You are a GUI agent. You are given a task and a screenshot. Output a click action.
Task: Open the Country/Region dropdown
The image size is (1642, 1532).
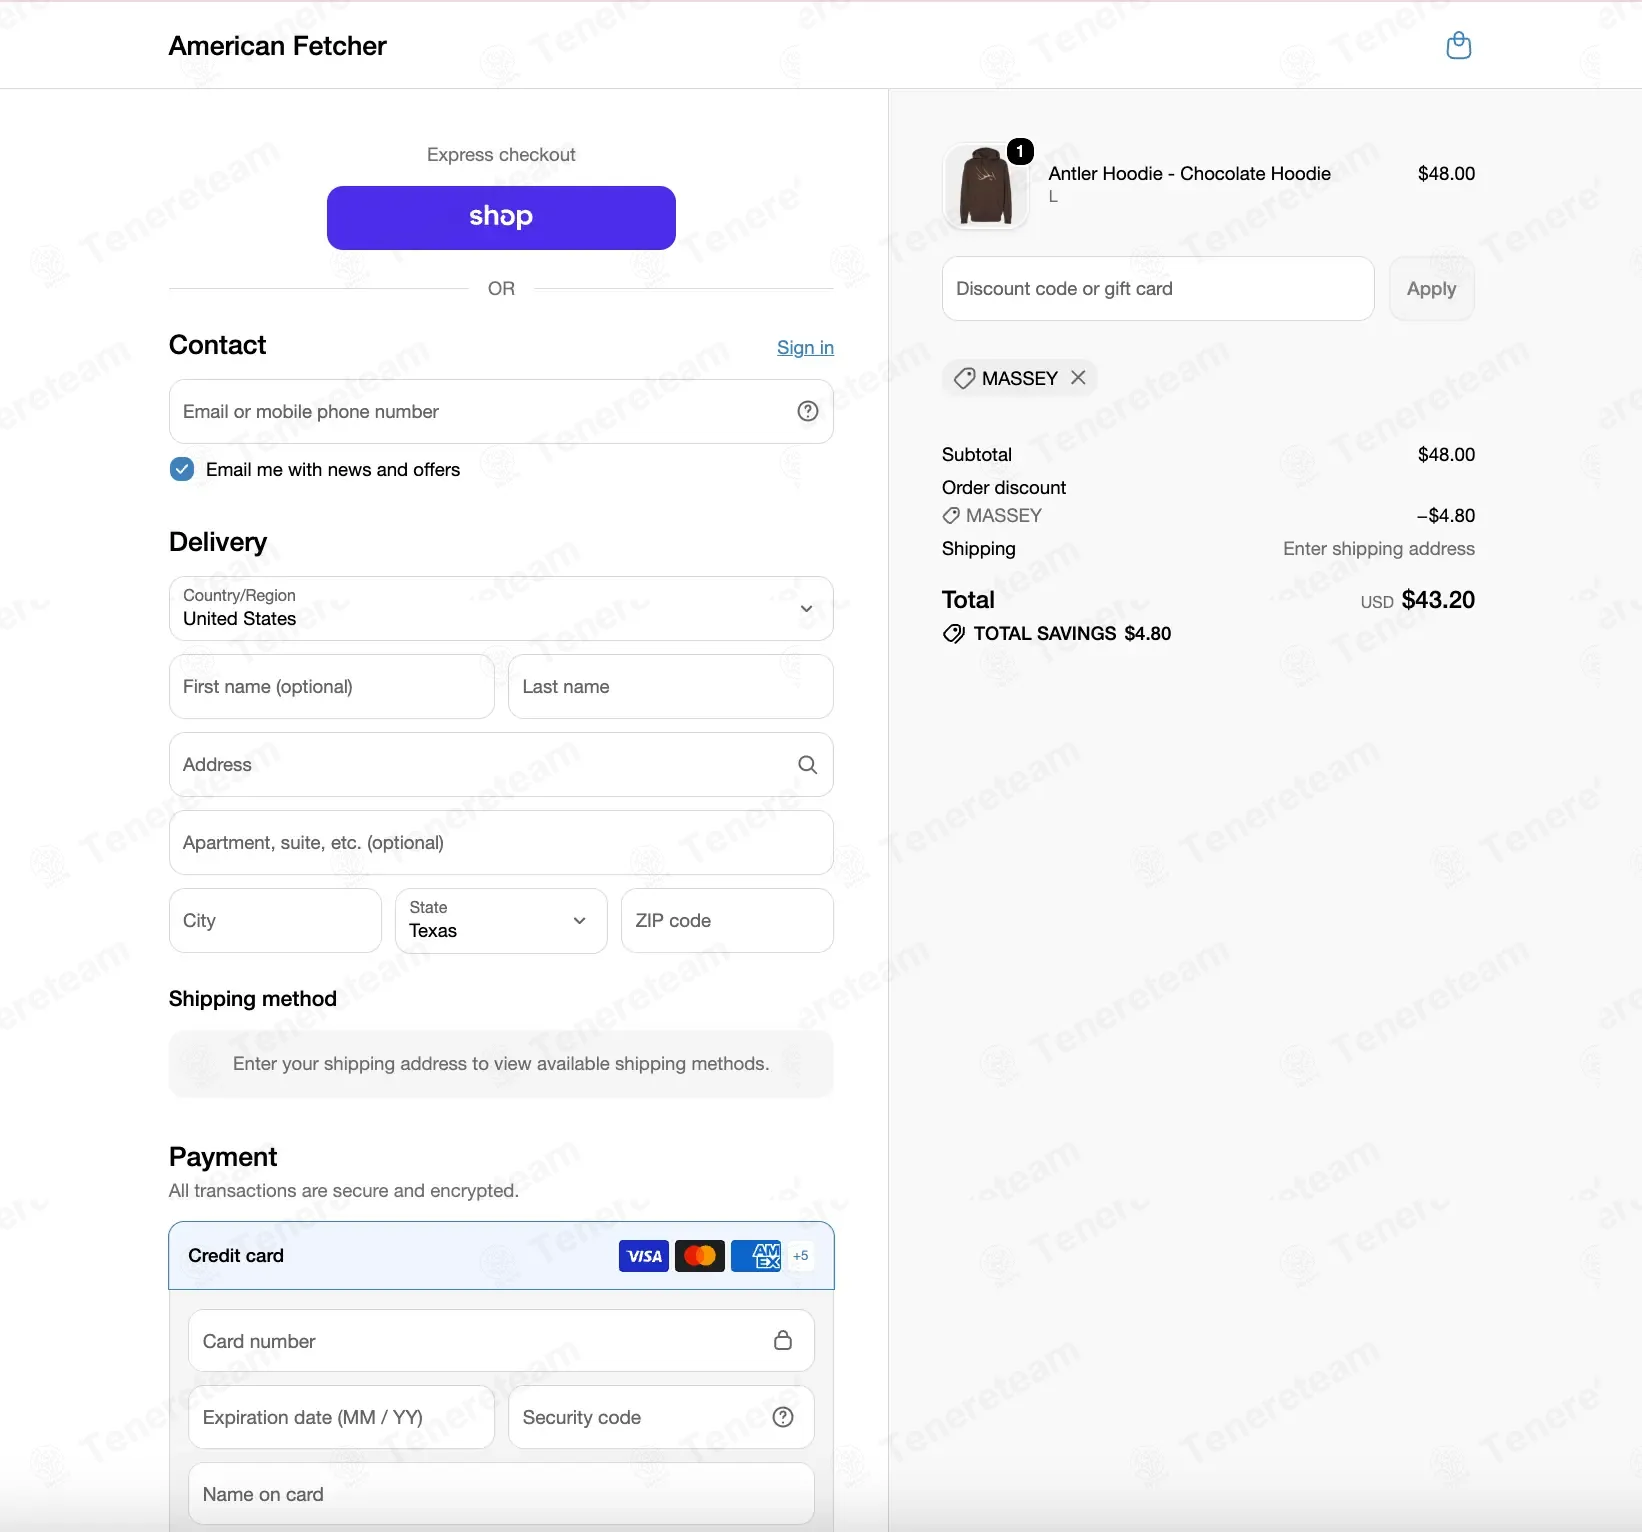[x=501, y=608]
